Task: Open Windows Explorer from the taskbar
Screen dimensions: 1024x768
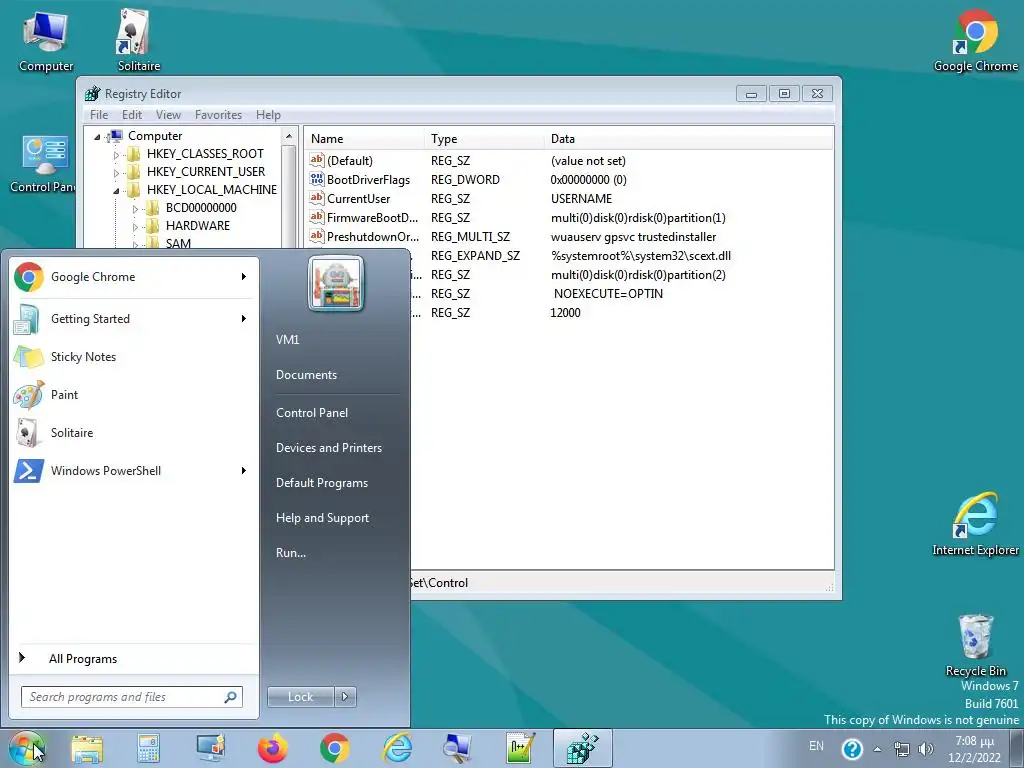Action: tap(87, 748)
